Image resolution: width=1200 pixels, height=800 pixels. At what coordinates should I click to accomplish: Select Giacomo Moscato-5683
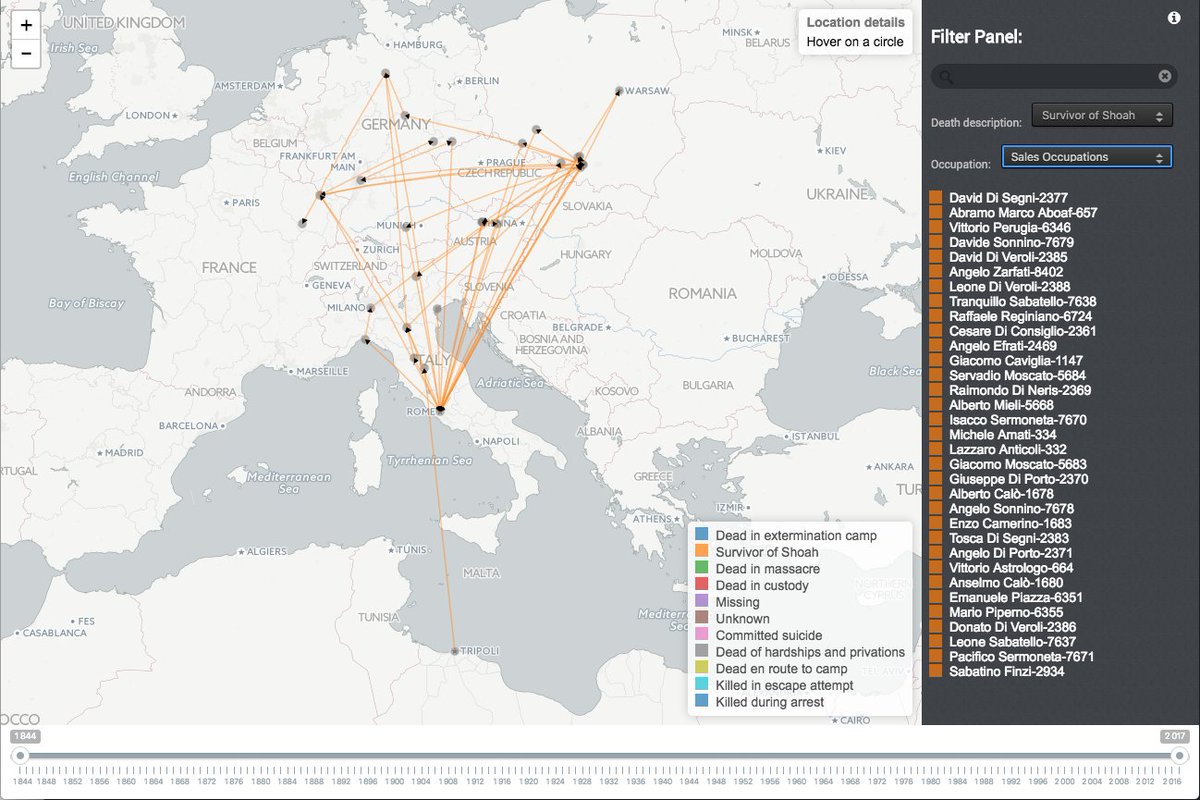[1018, 464]
